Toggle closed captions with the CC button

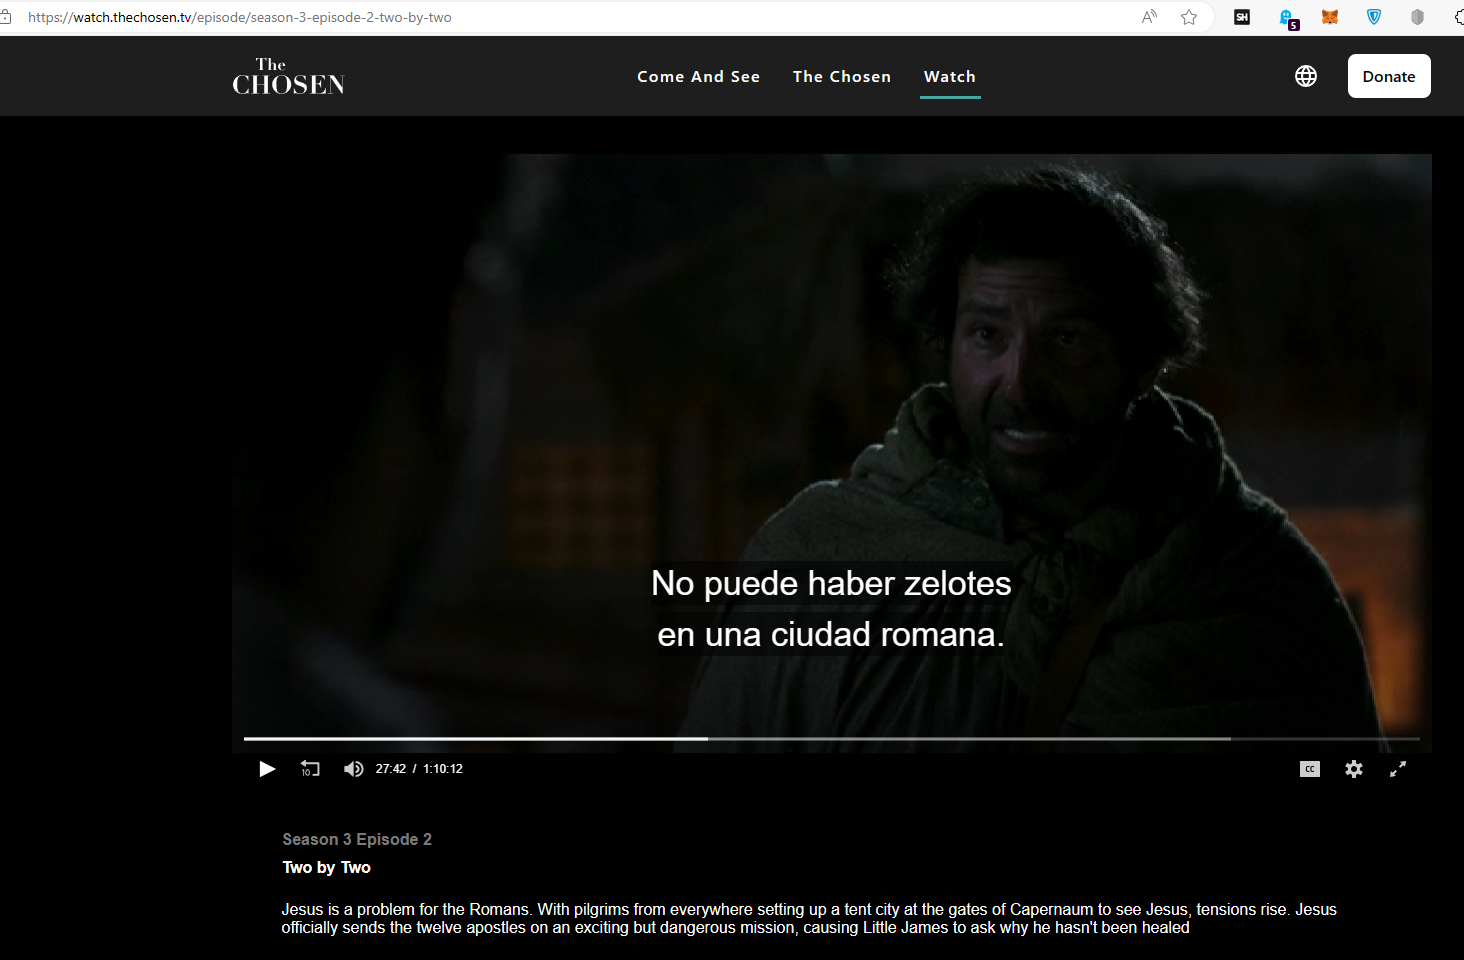(1310, 769)
